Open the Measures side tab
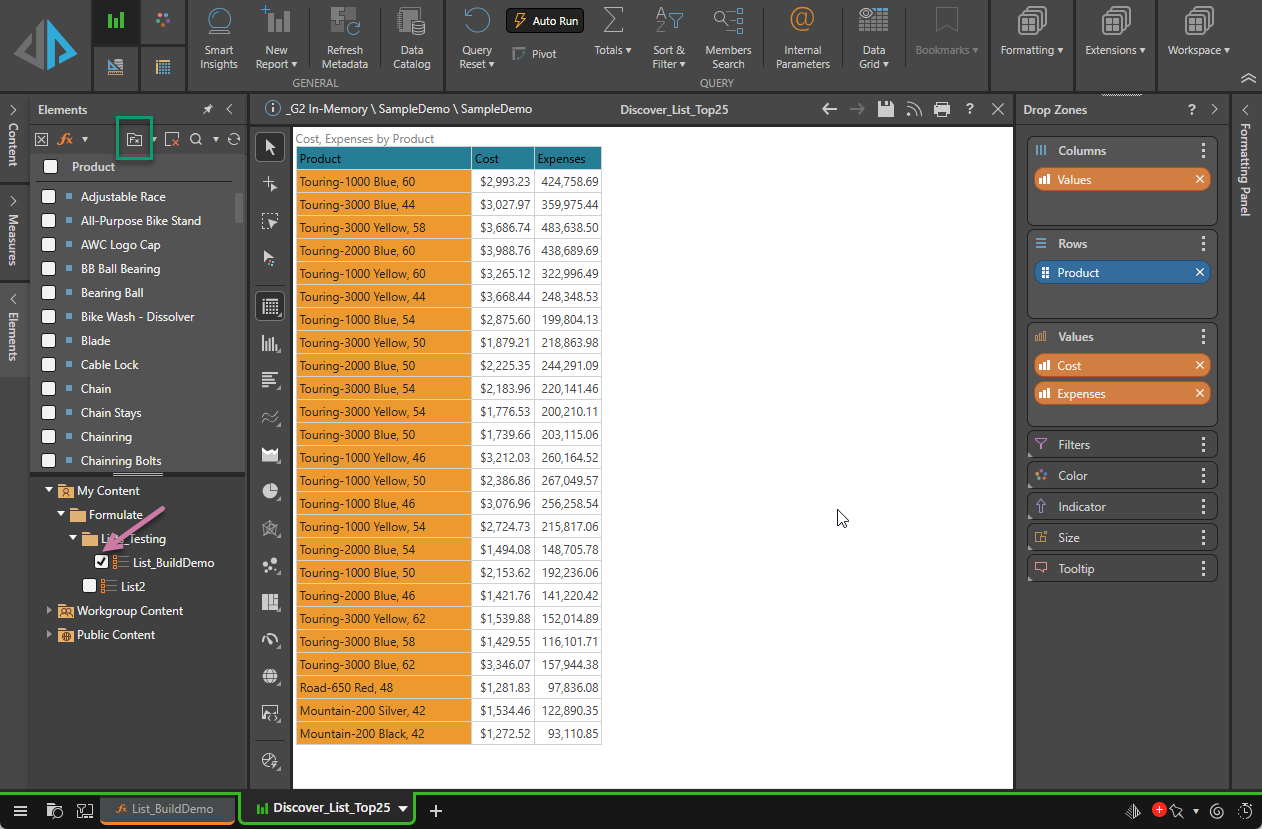Screen dimensions: 1262x829 (x=13, y=230)
